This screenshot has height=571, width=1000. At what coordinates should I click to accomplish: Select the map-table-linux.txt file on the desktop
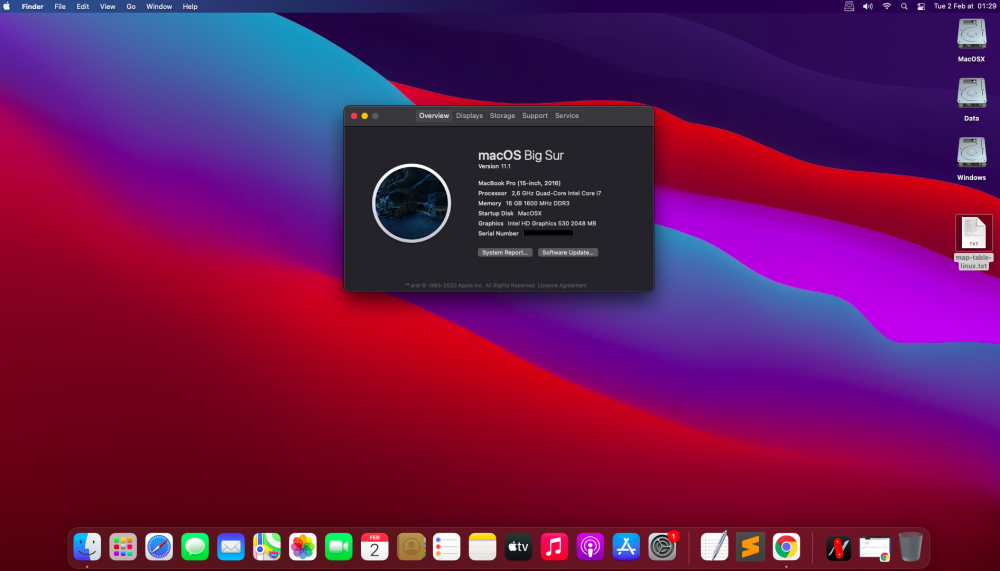click(973, 242)
